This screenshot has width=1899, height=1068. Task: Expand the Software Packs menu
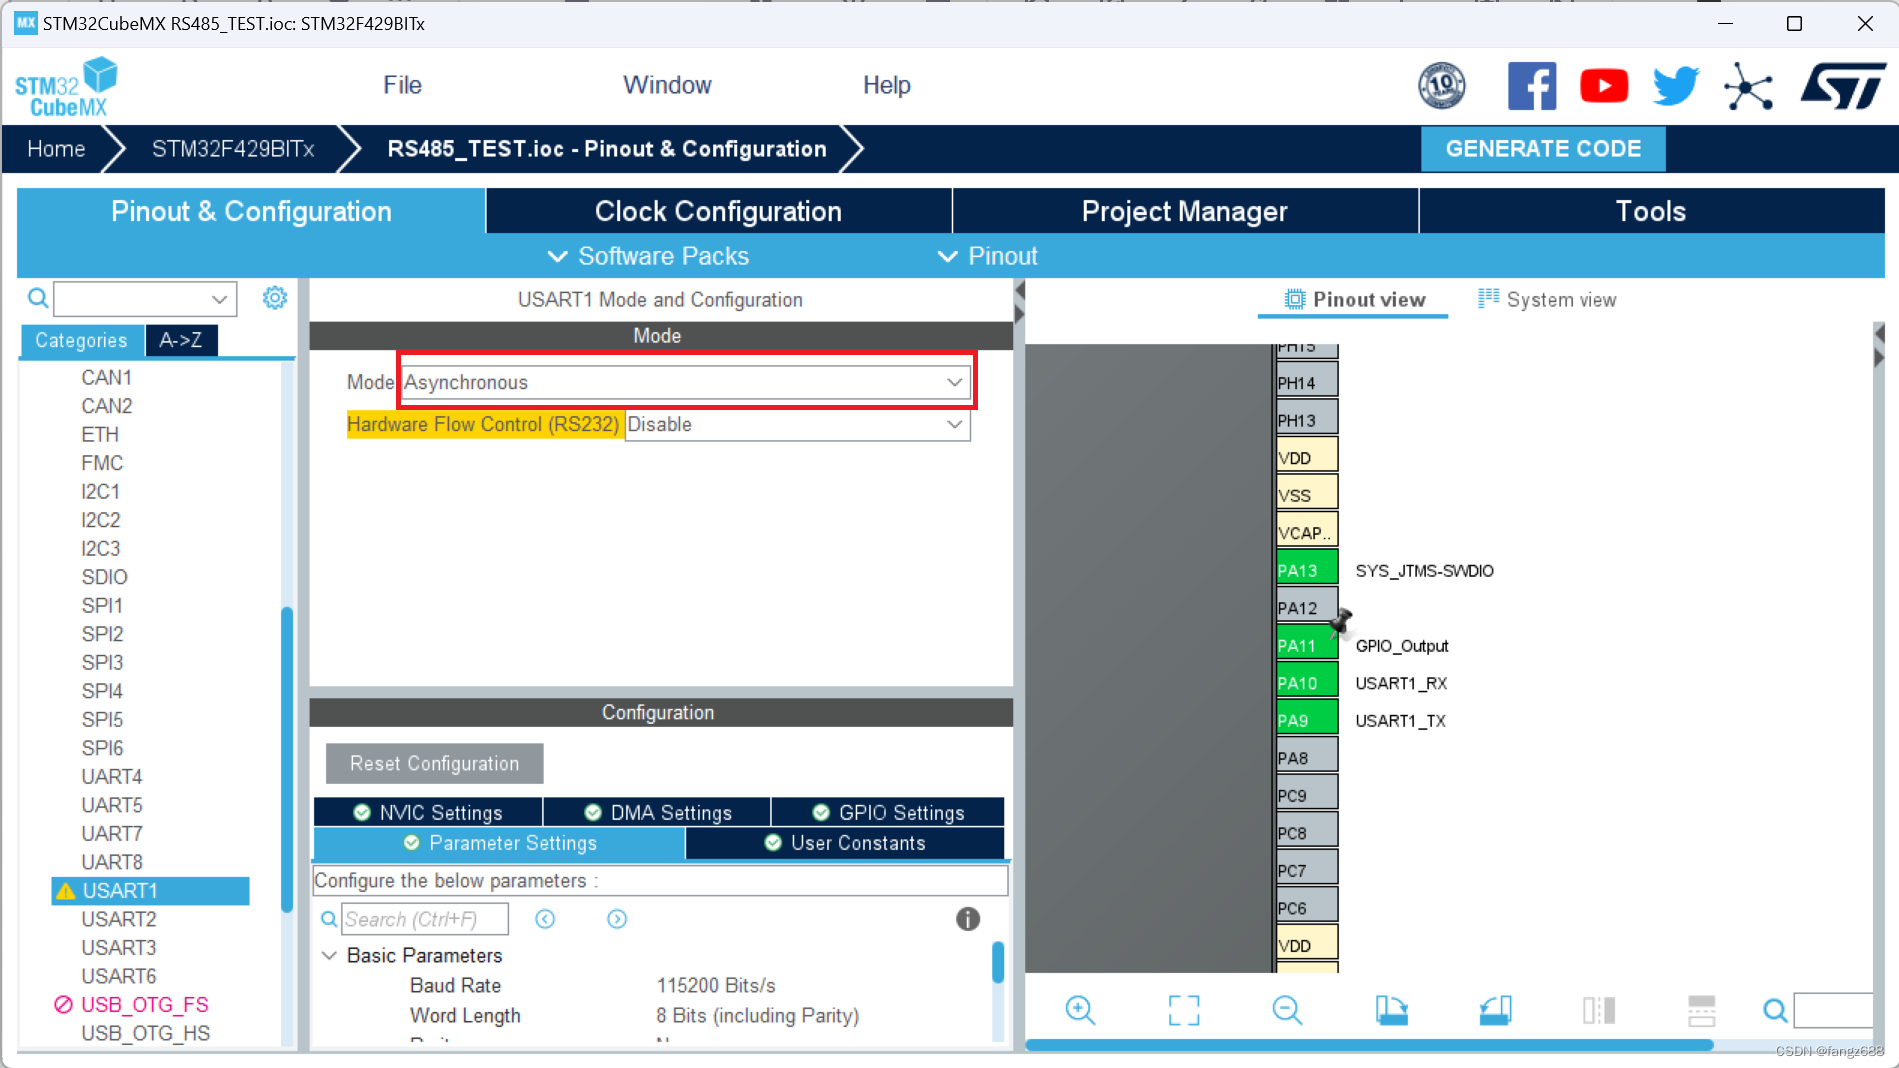649,256
